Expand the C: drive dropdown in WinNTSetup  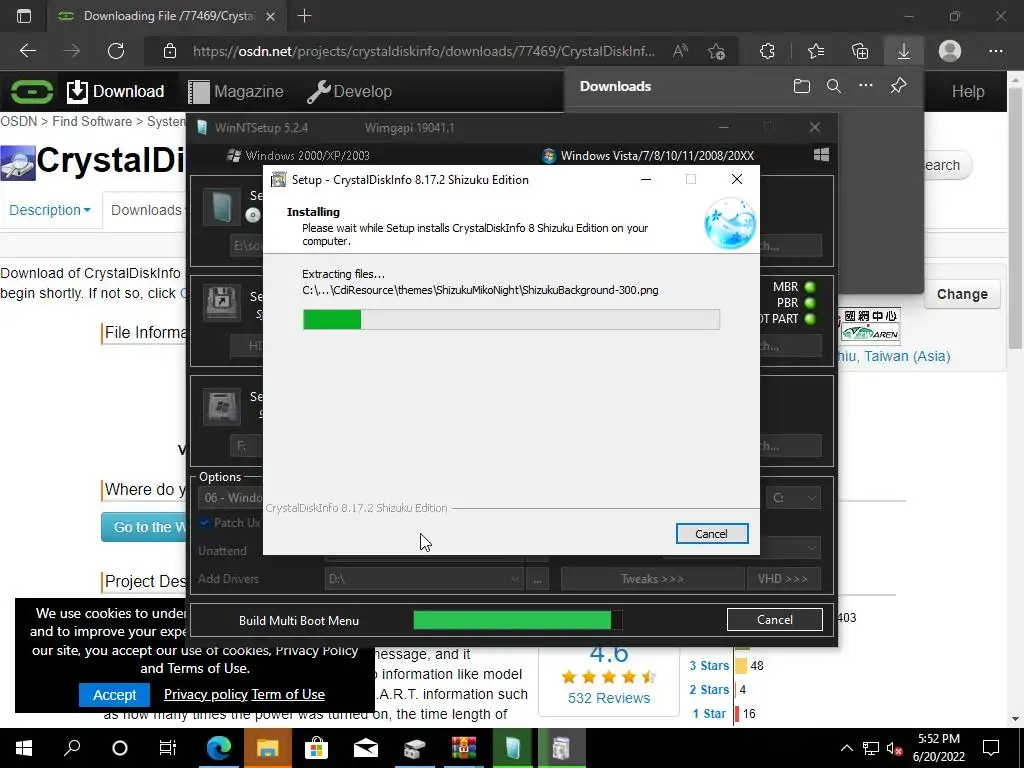795,498
